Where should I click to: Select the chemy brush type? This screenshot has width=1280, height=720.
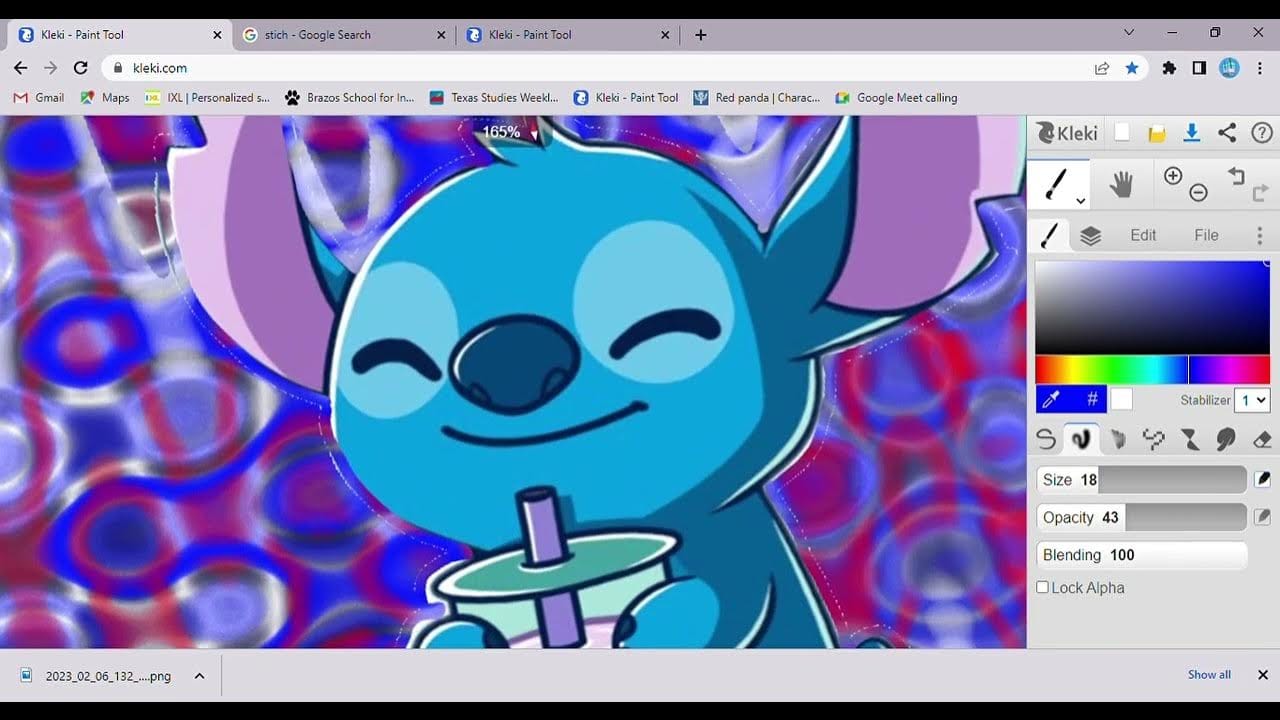tap(1190, 438)
